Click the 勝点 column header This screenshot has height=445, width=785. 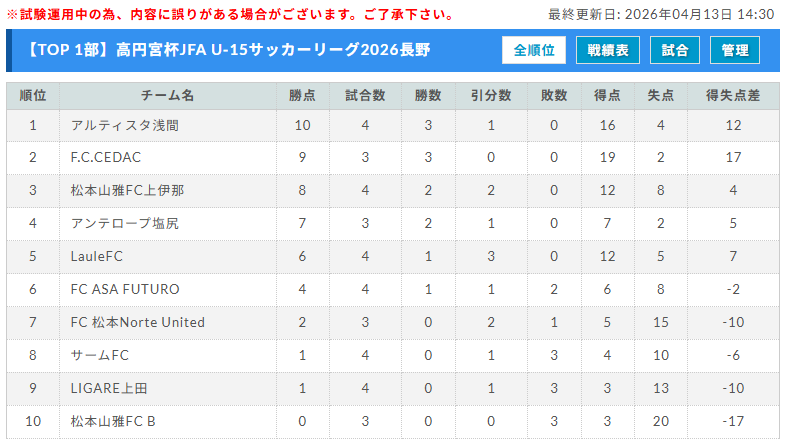pos(302,95)
